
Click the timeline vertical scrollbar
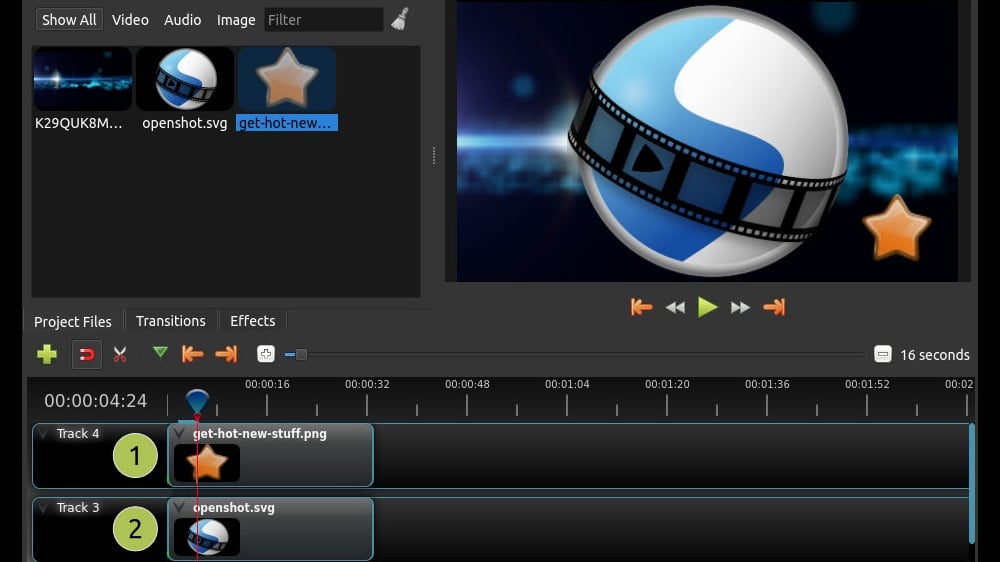coord(972,484)
